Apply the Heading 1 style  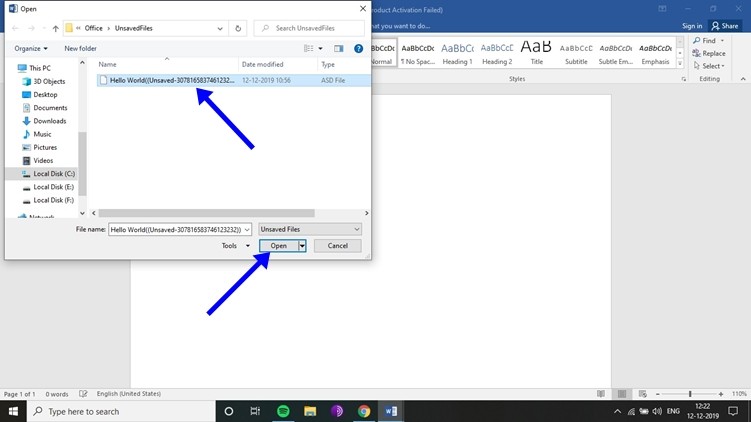[x=457, y=53]
